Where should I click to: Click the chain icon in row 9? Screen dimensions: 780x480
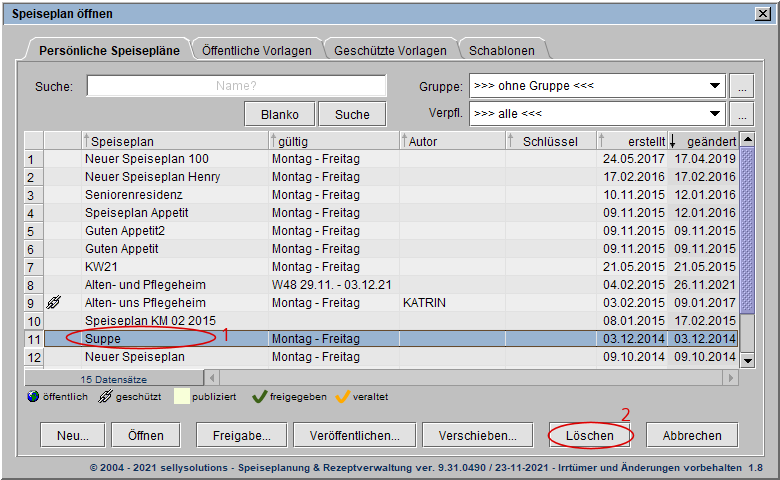click(x=54, y=303)
